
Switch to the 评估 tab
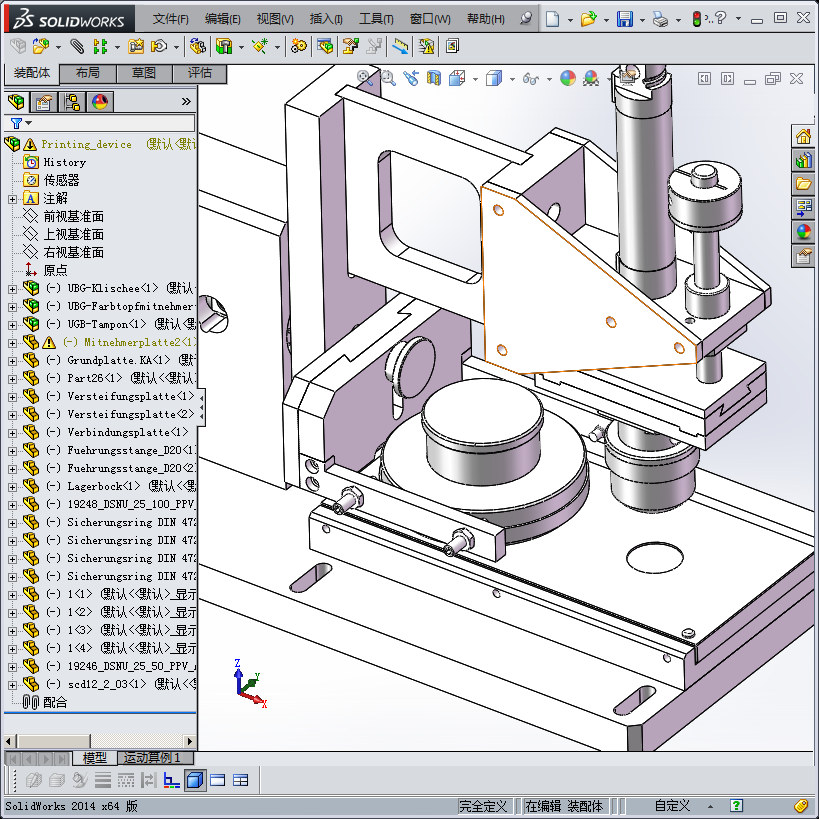(200, 73)
